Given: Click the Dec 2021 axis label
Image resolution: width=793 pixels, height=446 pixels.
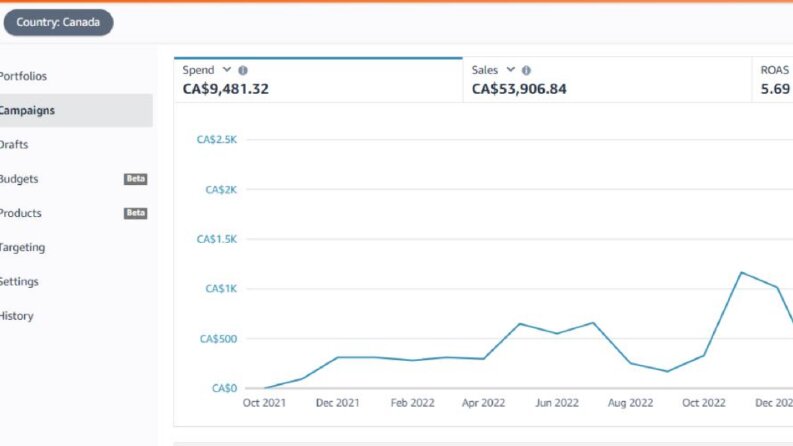Looking at the screenshot, I should click(x=337, y=403).
